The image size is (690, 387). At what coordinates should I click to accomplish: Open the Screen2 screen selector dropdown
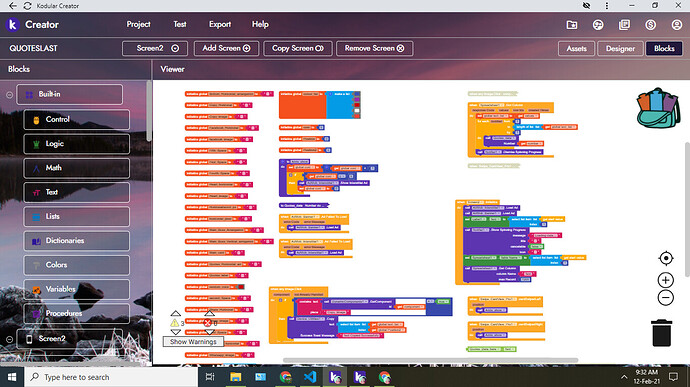pyautogui.click(x=155, y=48)
